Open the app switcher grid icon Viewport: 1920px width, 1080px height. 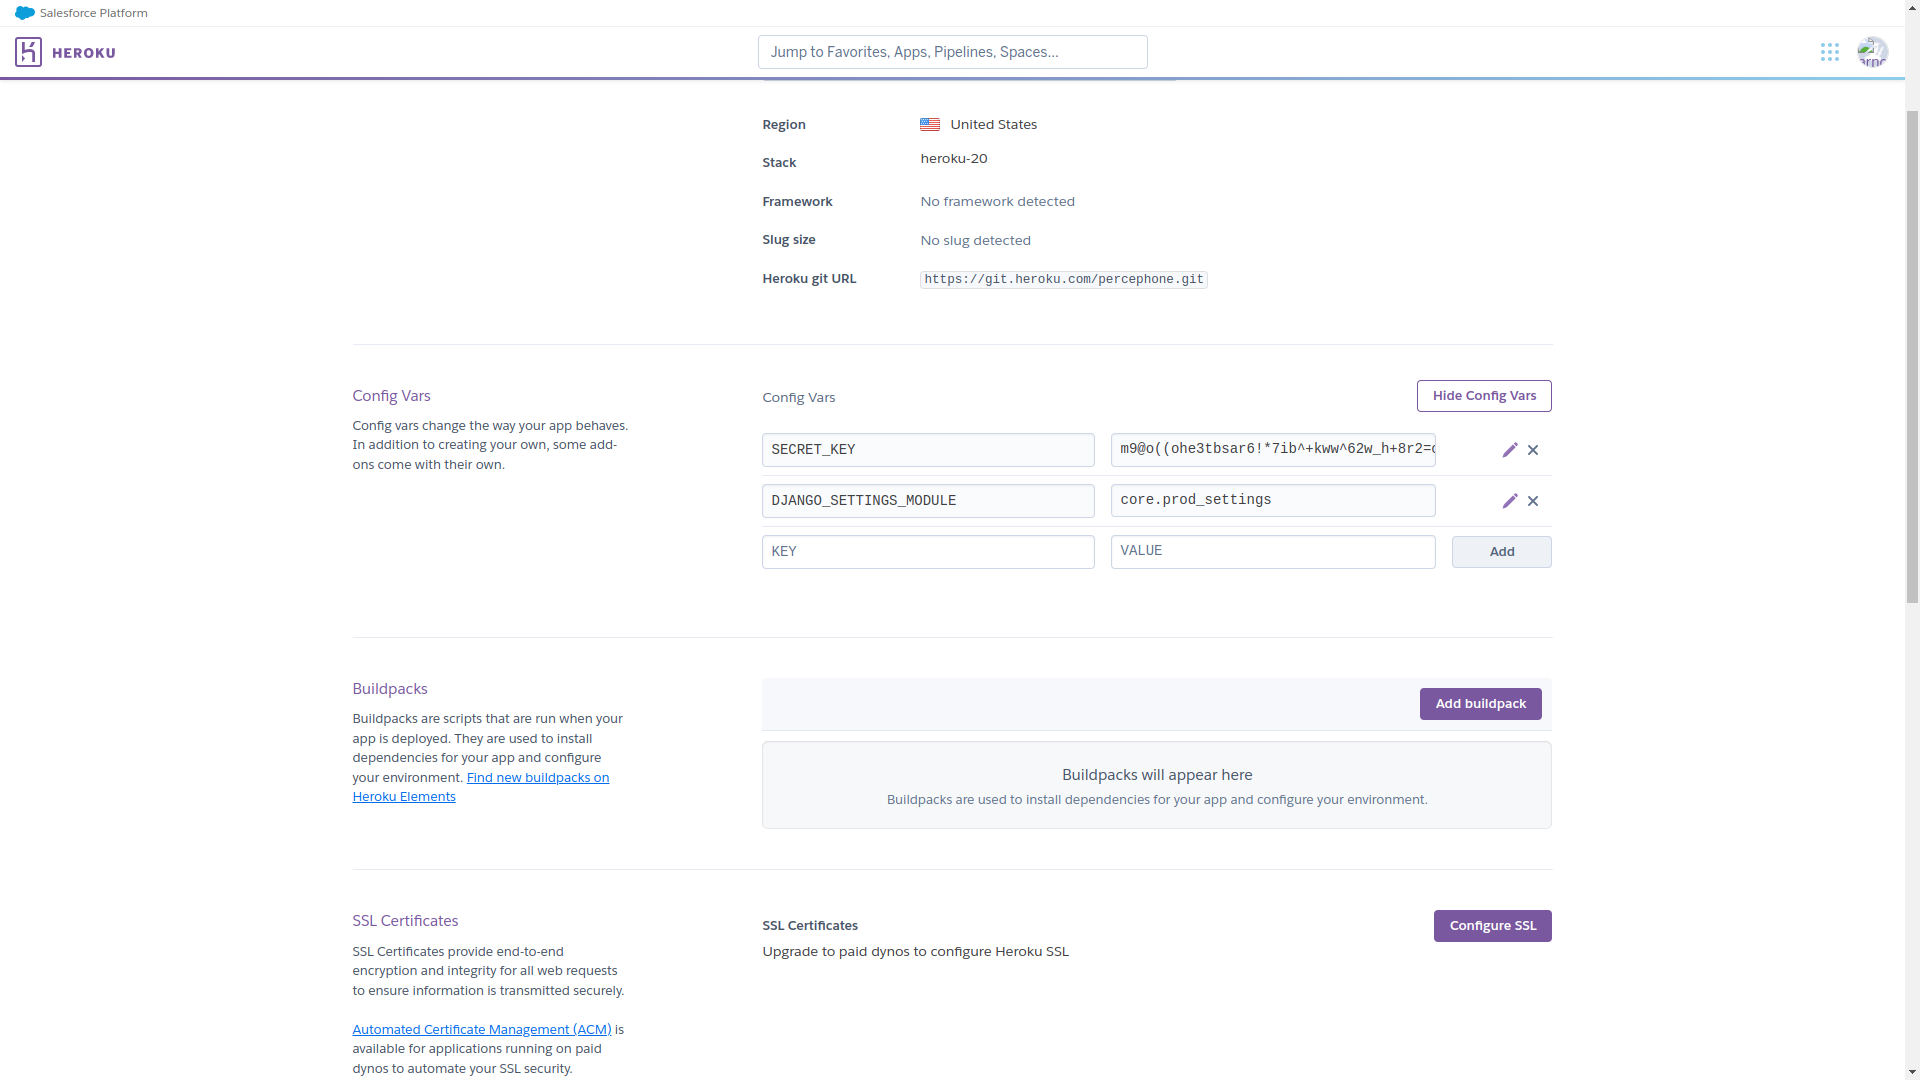point(1829,52)
